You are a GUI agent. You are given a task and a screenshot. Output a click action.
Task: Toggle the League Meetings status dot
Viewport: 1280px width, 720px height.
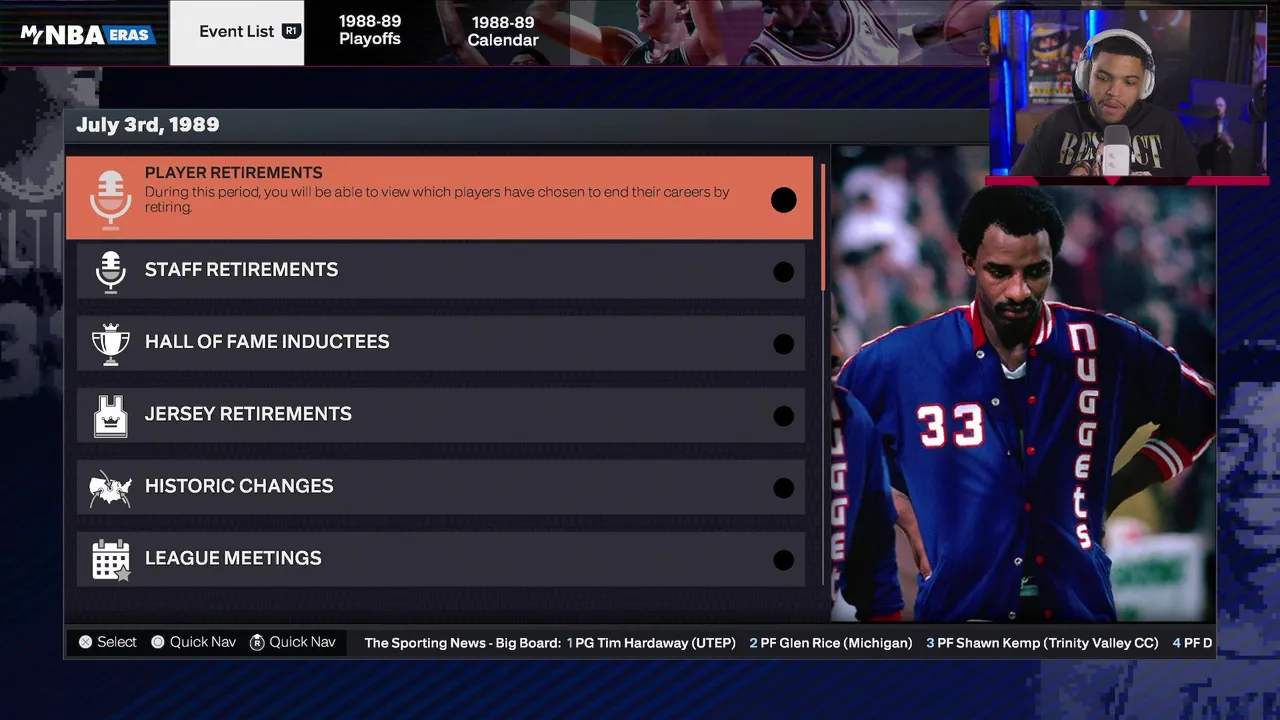click(x=784, y=560)
